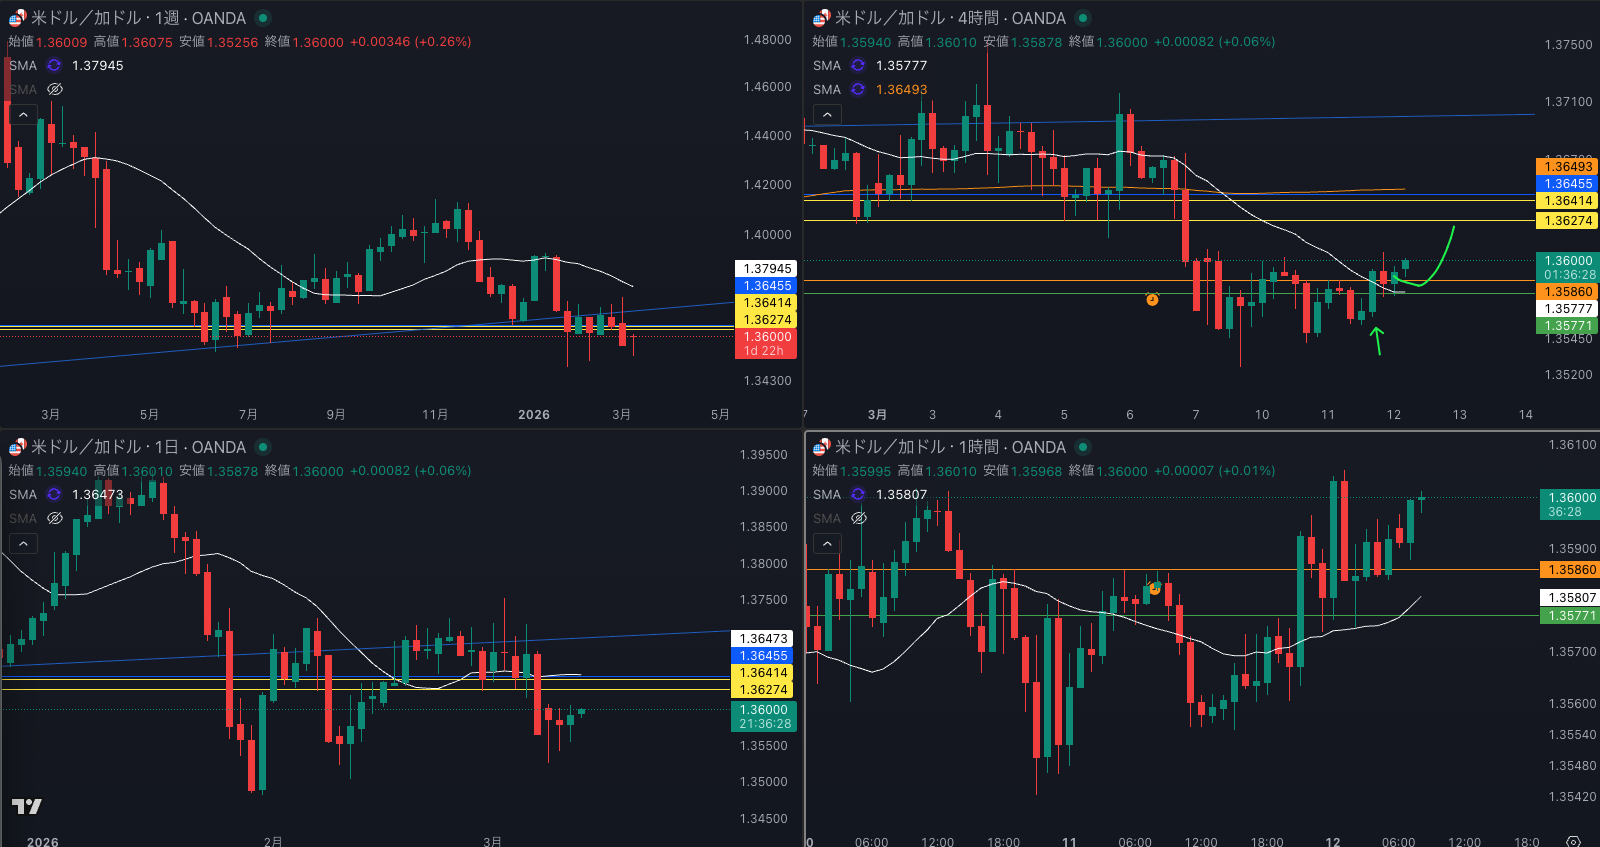The width and height of the screenshot is (1600, 847).
Task: Collapse the indicator legend in 1-hour chart
Action: coord(827,543)
